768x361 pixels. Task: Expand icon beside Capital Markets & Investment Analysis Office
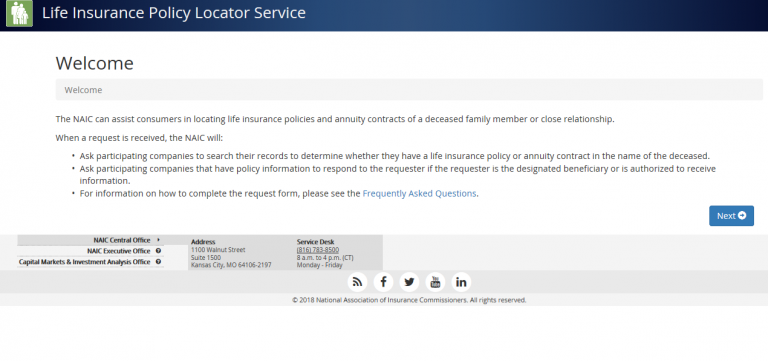click(x=158, y=262)
